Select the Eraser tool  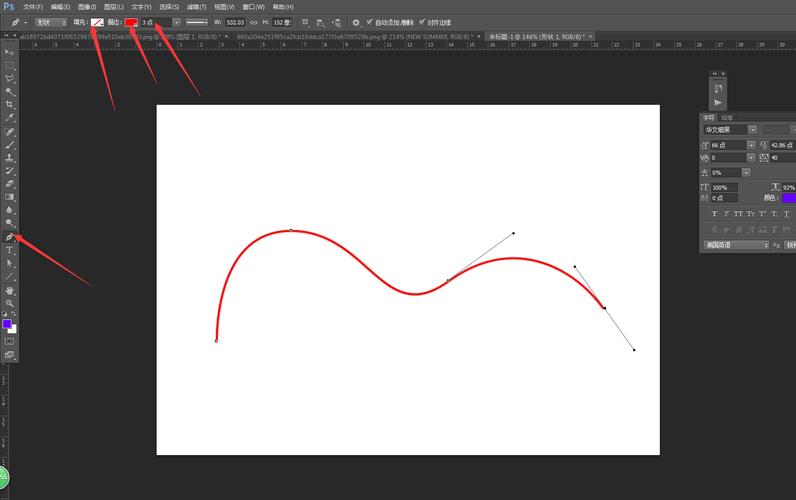pos(9,184)
